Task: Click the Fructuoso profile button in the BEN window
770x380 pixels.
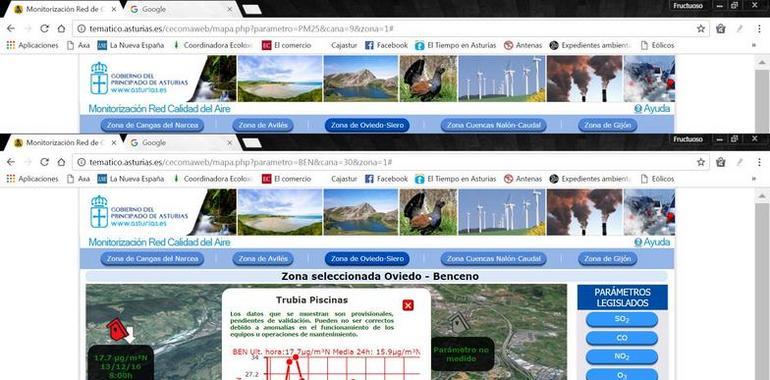Action: coord(688,139)
